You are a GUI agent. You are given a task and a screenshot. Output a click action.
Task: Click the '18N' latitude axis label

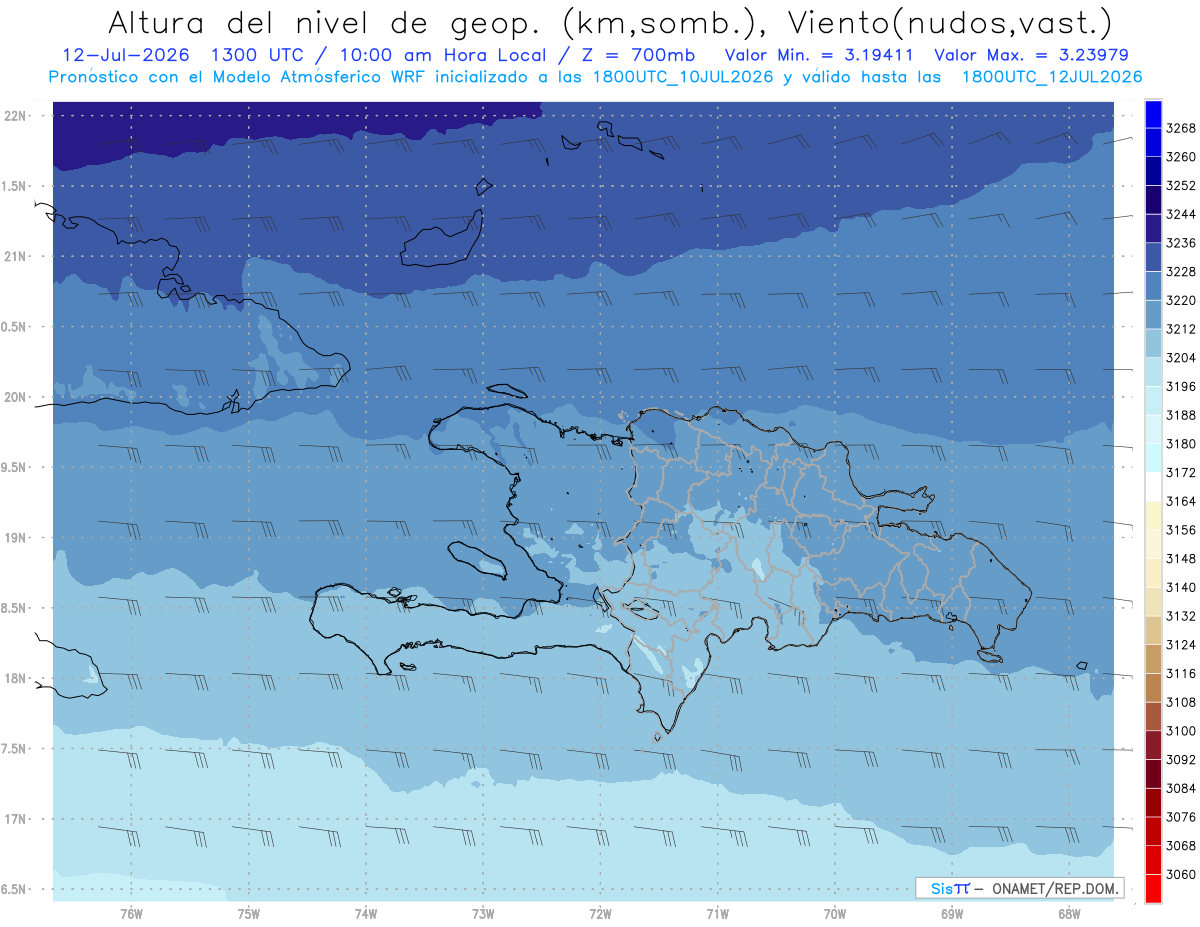pos(16,679)
